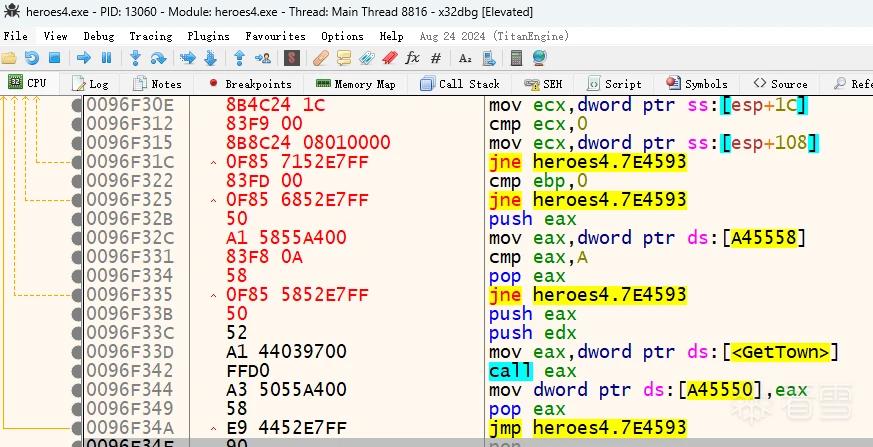
Task: Click the Run to User Code icon
Action: tap(263, 58)
